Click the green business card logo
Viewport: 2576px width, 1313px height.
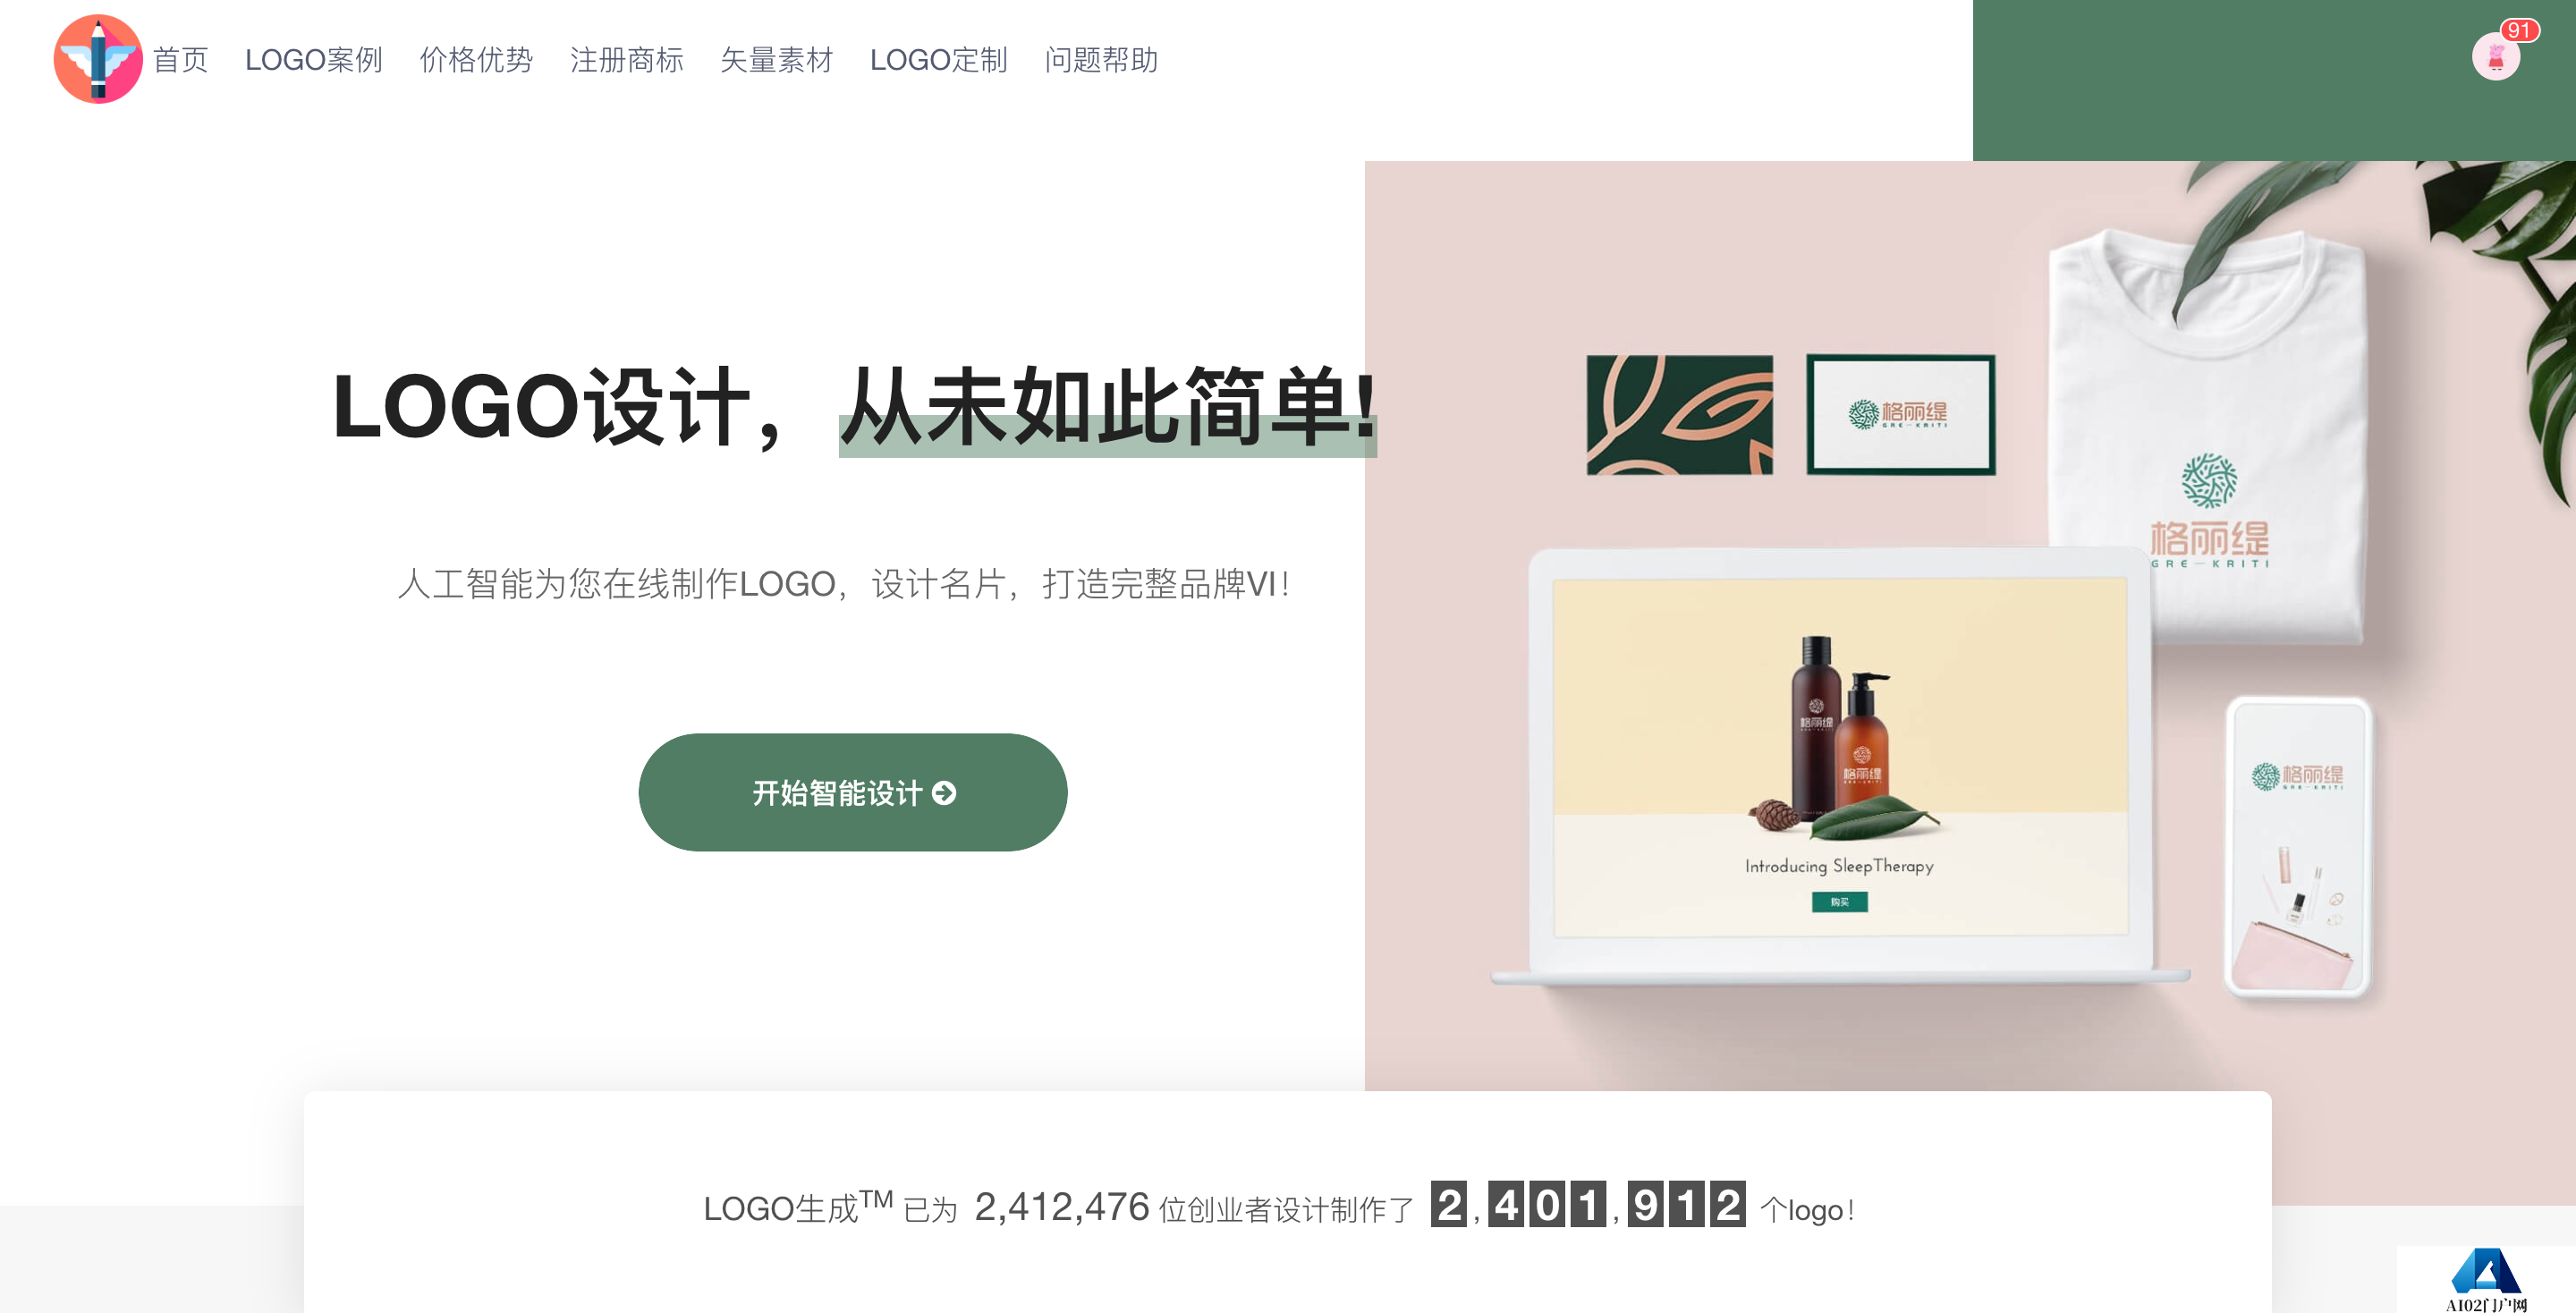tap(1899, 414)
